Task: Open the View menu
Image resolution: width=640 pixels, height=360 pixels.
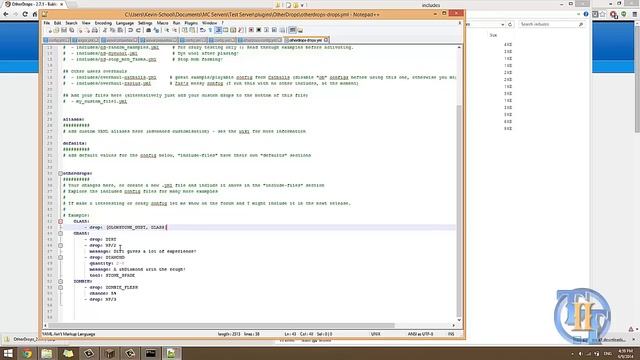Action: (x=86, y=23)
